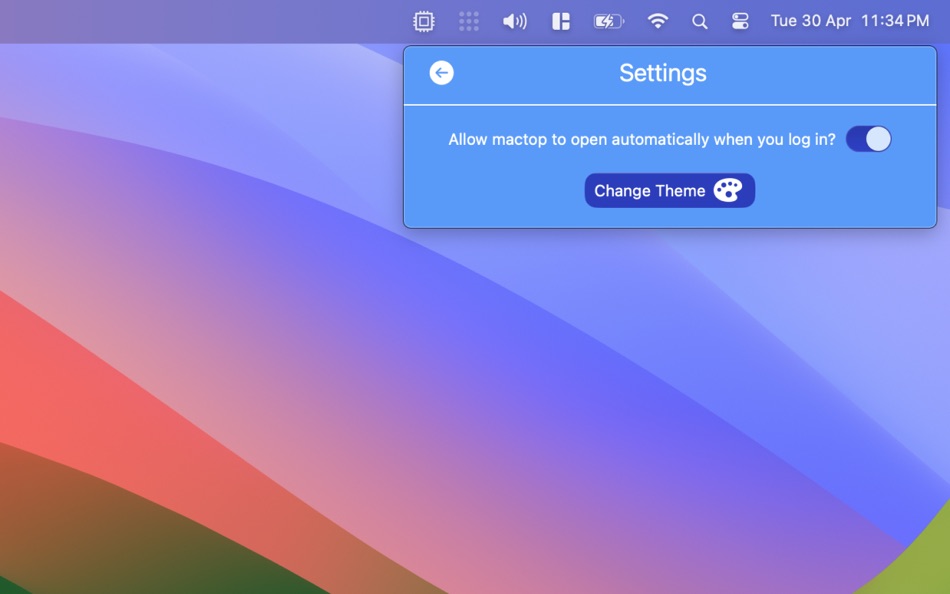Click the 11:34 PM time display
Image resolution: width=950 pixels, height=594 pixels.
pyautogui.click(x=895, y=20)
